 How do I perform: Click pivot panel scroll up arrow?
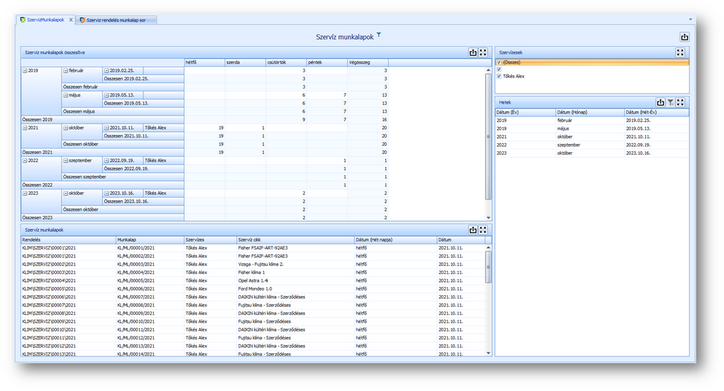[x=488, y=70]
